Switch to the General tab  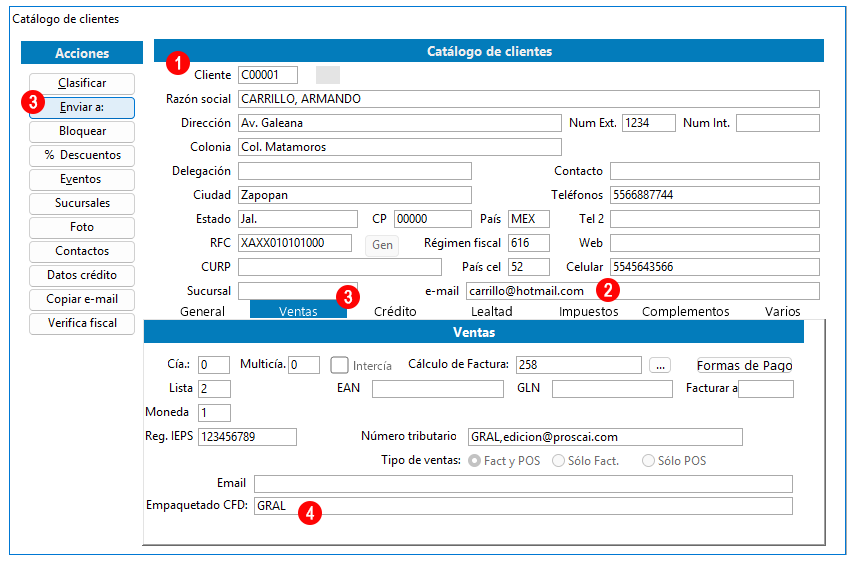pos(202,311)
